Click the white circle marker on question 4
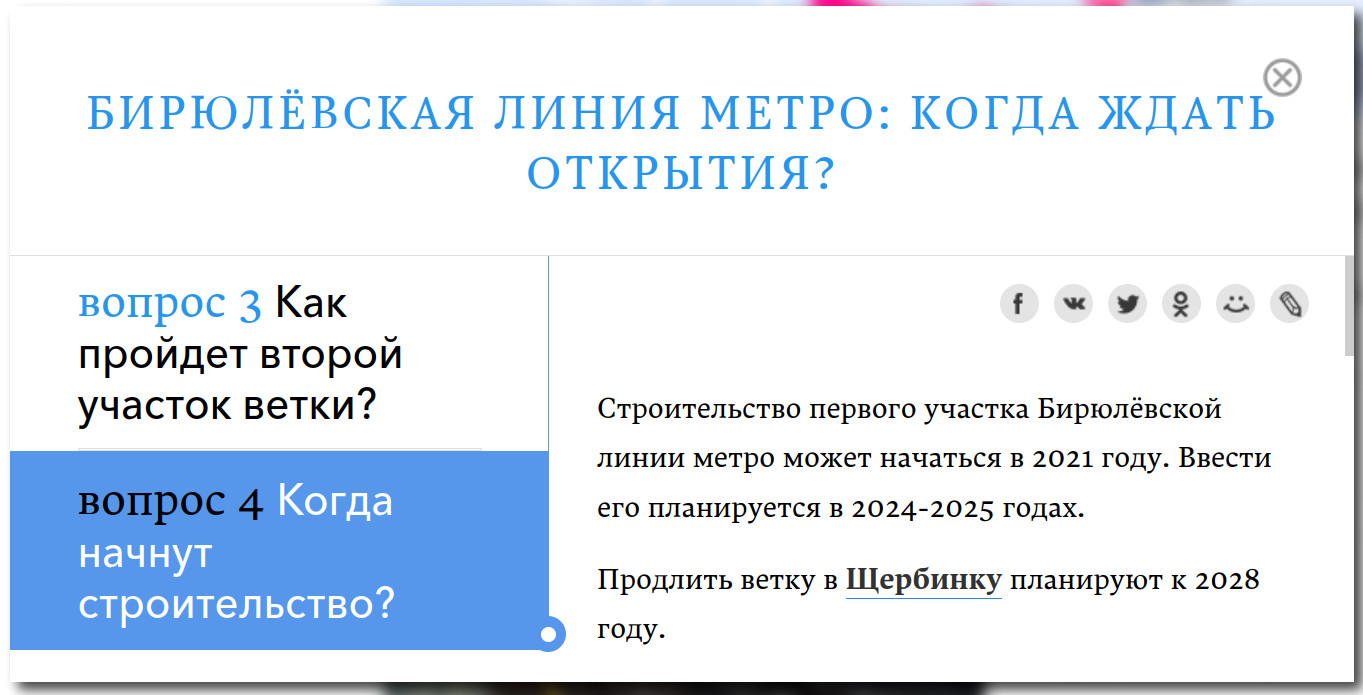Screen dimensions: 1363x695 coord(548,634)
